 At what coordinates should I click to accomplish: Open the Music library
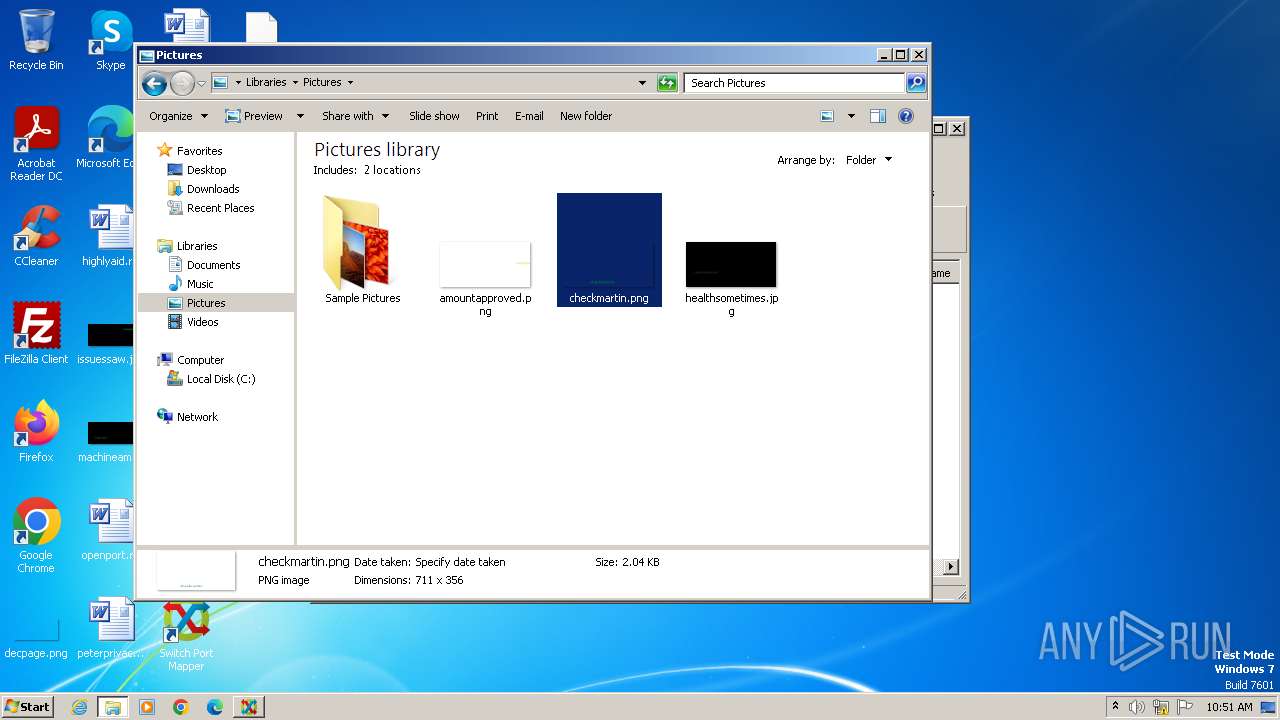coord(200,284)
